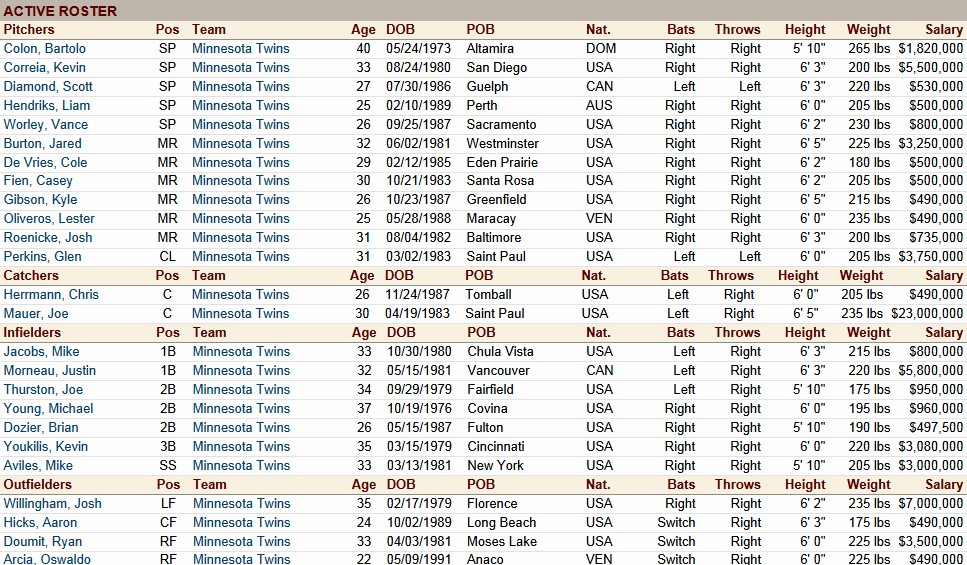The height and width of the screenshot is (565, 967).
Task: Click nationality DOM in Colon row
Action: click(x=601, y=49)
